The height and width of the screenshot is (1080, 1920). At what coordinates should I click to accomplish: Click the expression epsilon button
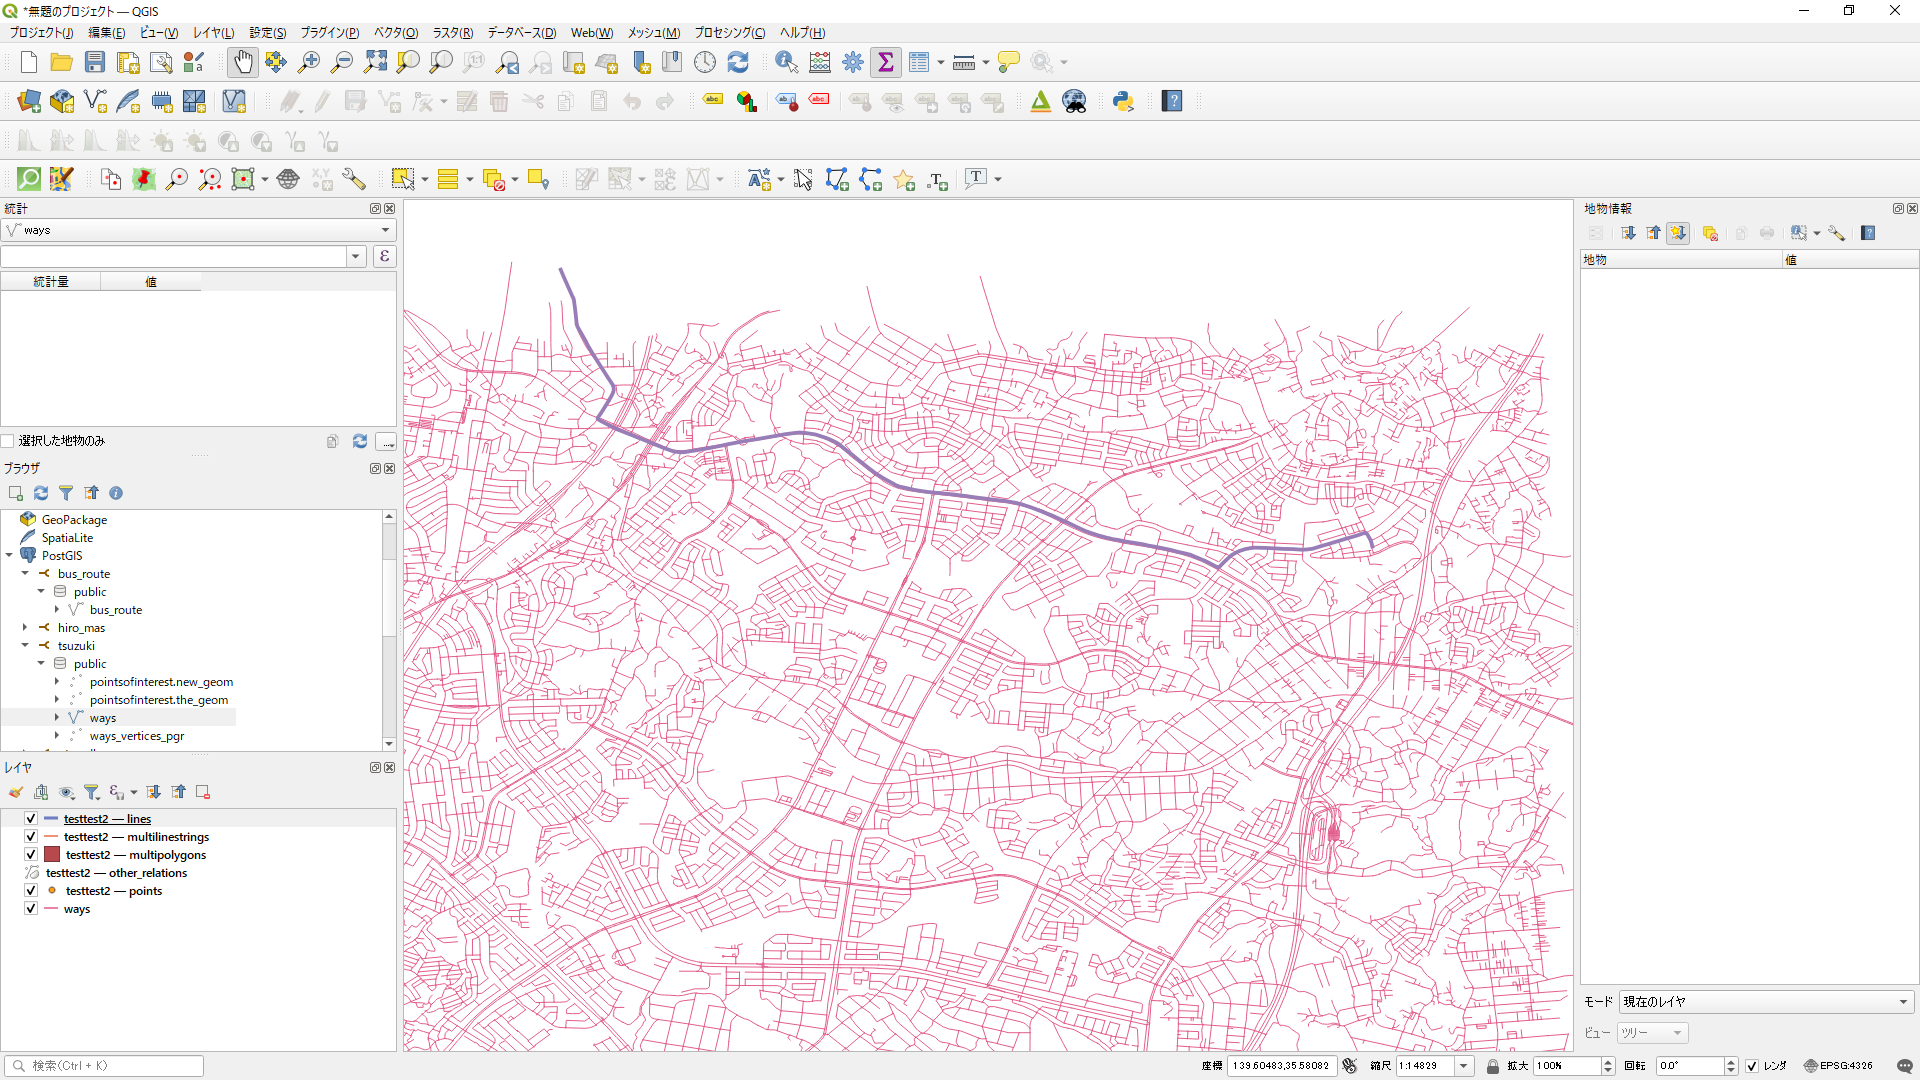tap(384, 257)
